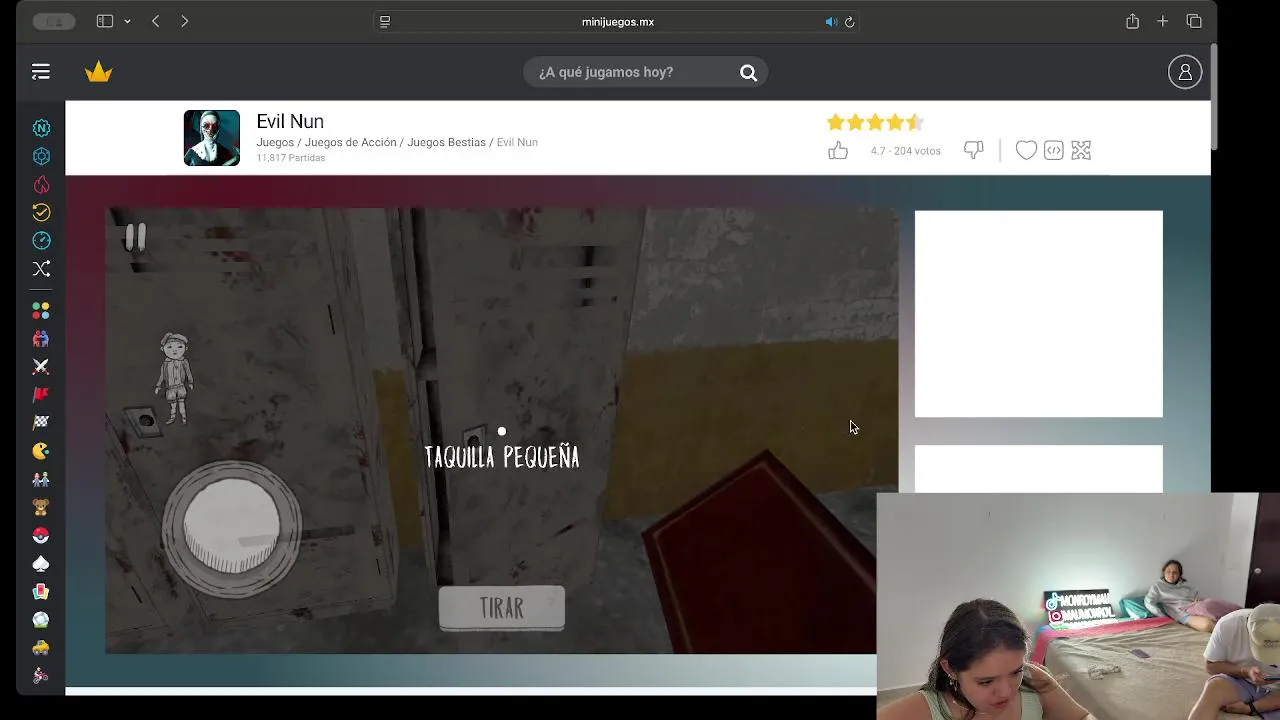The height and width of the screenshot is (720, 1280).
Task: Click the minijuegos.mx address bar
Action: click(617, 21)
